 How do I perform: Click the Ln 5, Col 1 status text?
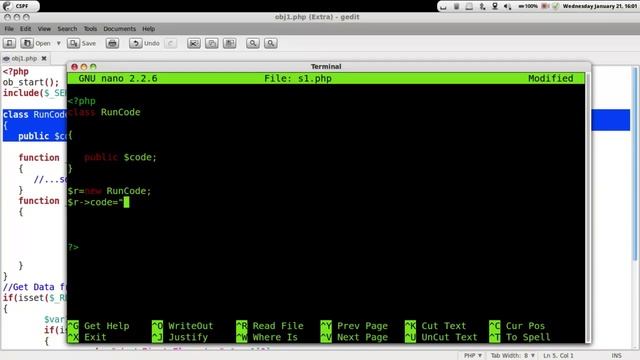[558, 356]
